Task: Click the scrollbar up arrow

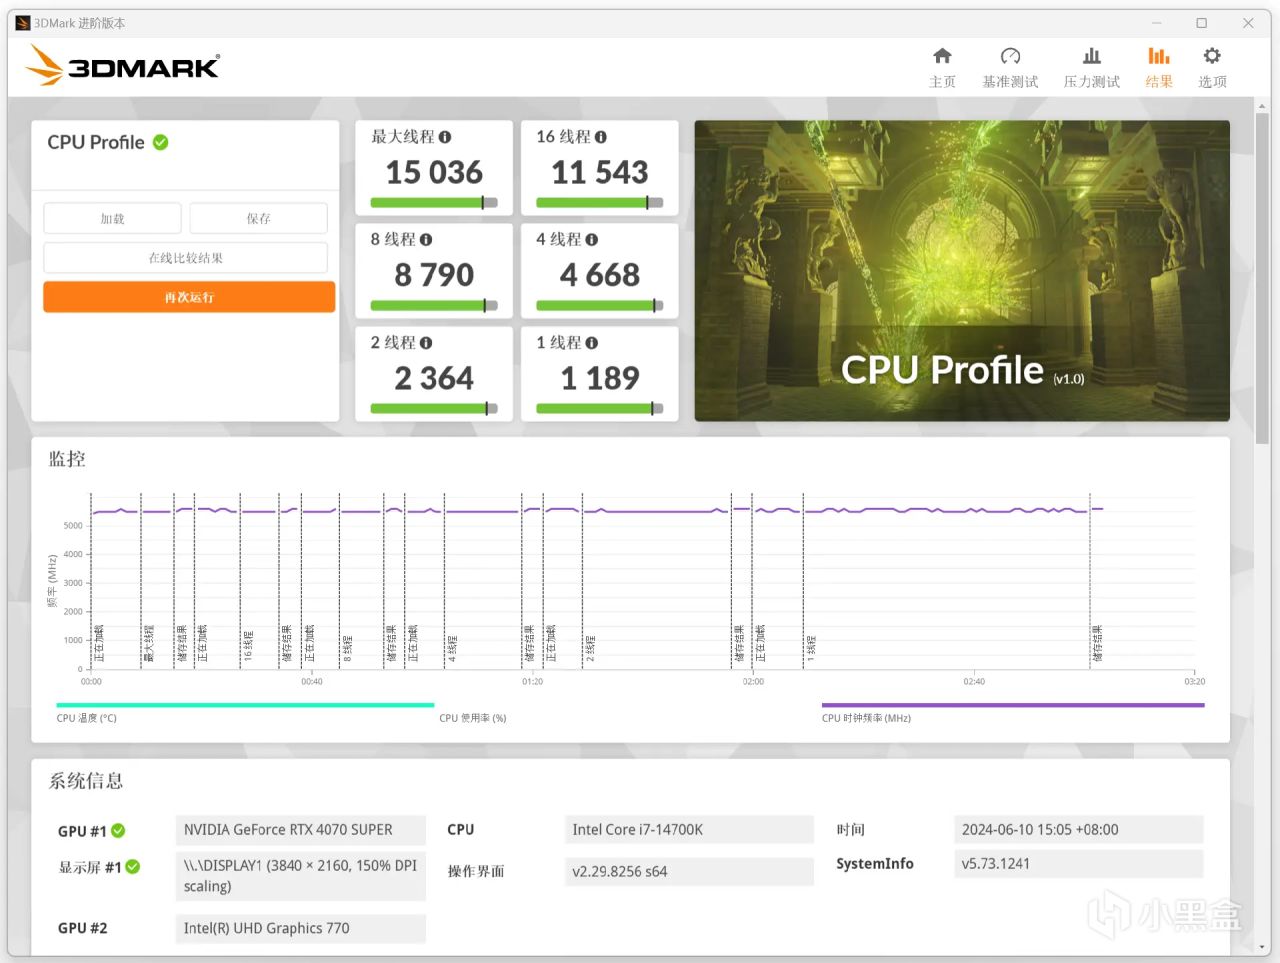Action: pos(1262,104)
